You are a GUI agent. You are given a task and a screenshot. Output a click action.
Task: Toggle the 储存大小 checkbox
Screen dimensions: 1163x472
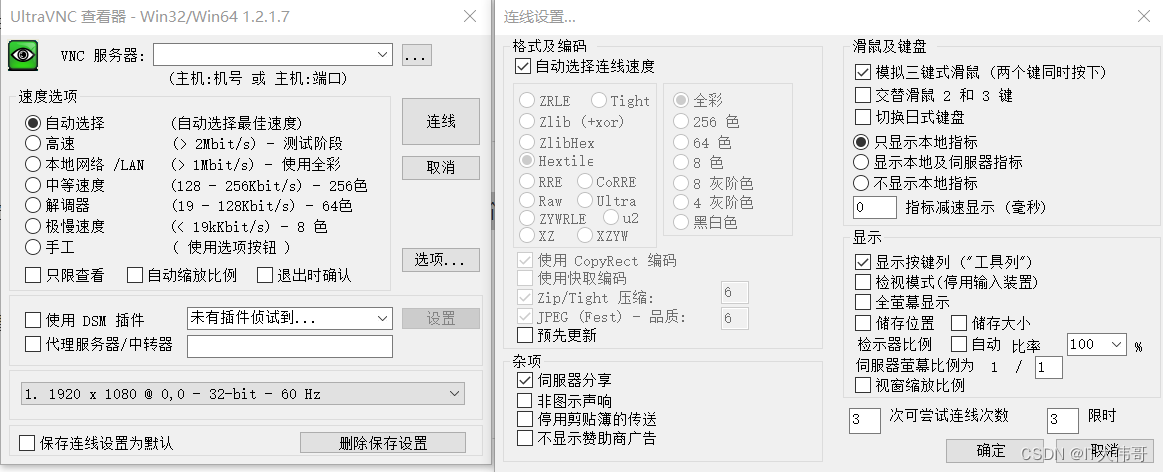pyautogui.click(x=958, y=323)
